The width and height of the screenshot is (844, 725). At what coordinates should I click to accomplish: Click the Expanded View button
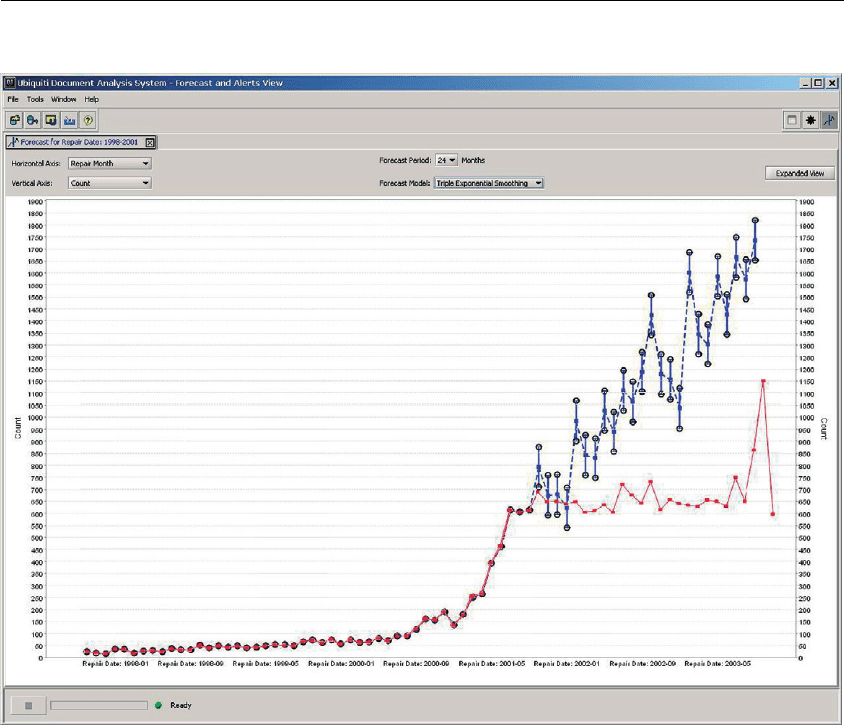click(800, 173)
